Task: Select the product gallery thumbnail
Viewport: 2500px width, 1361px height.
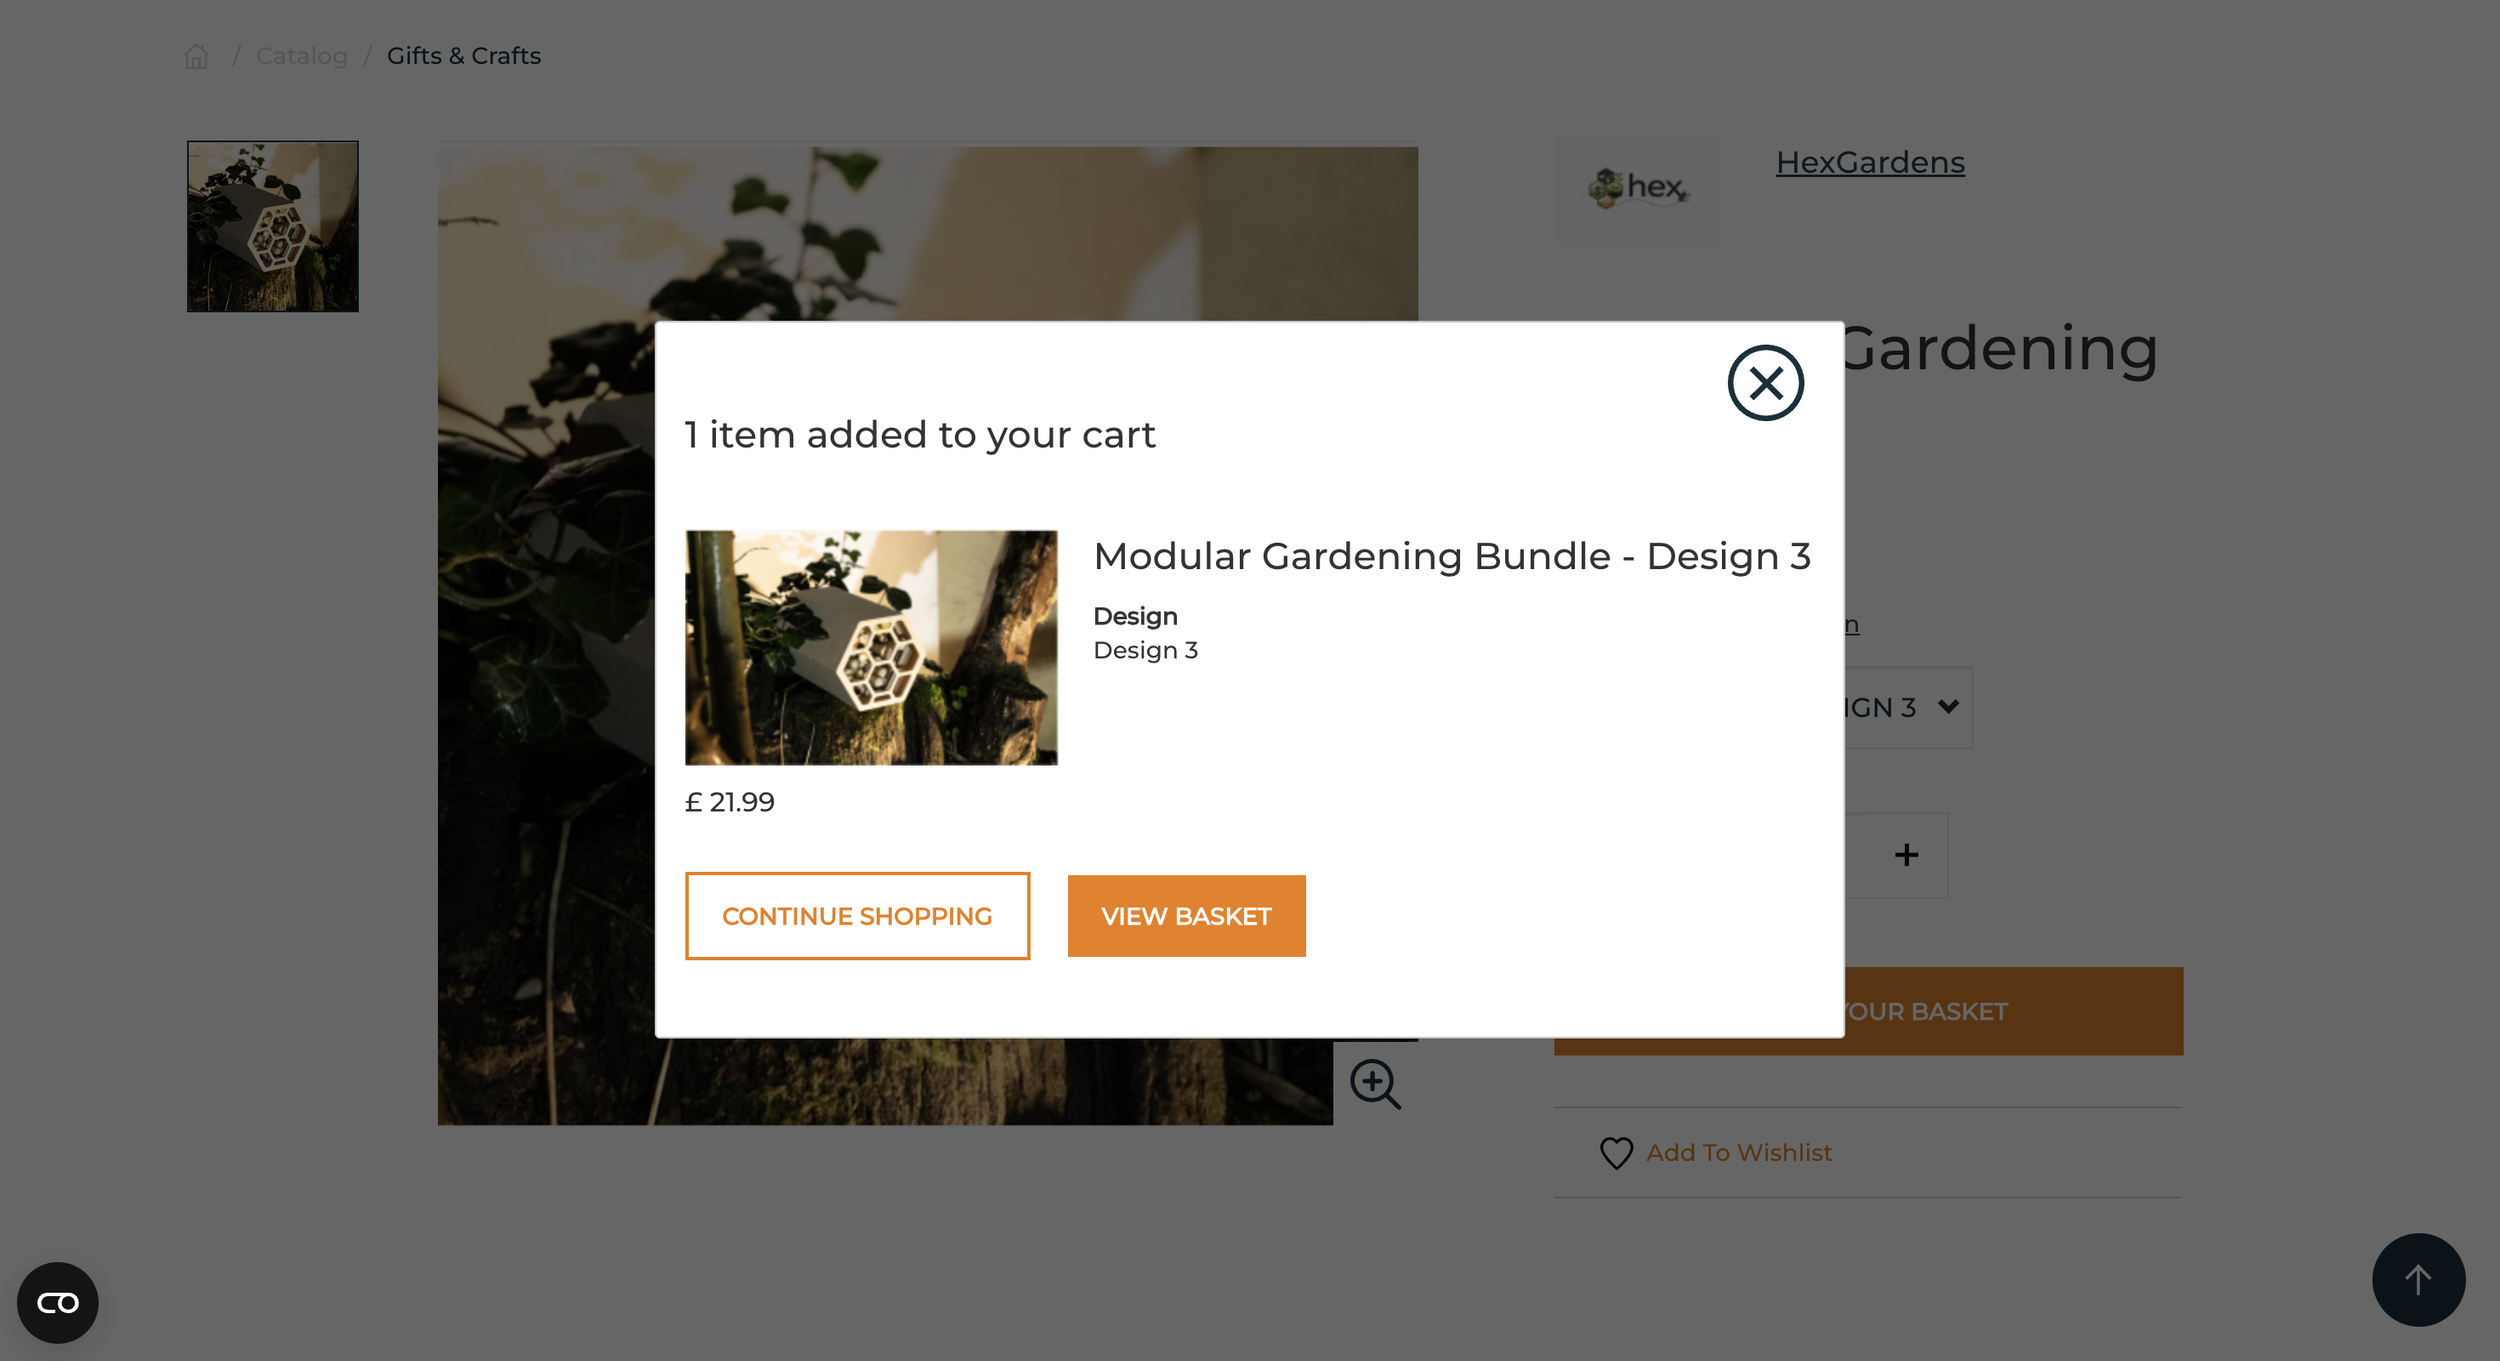Action: pos(273,226)
